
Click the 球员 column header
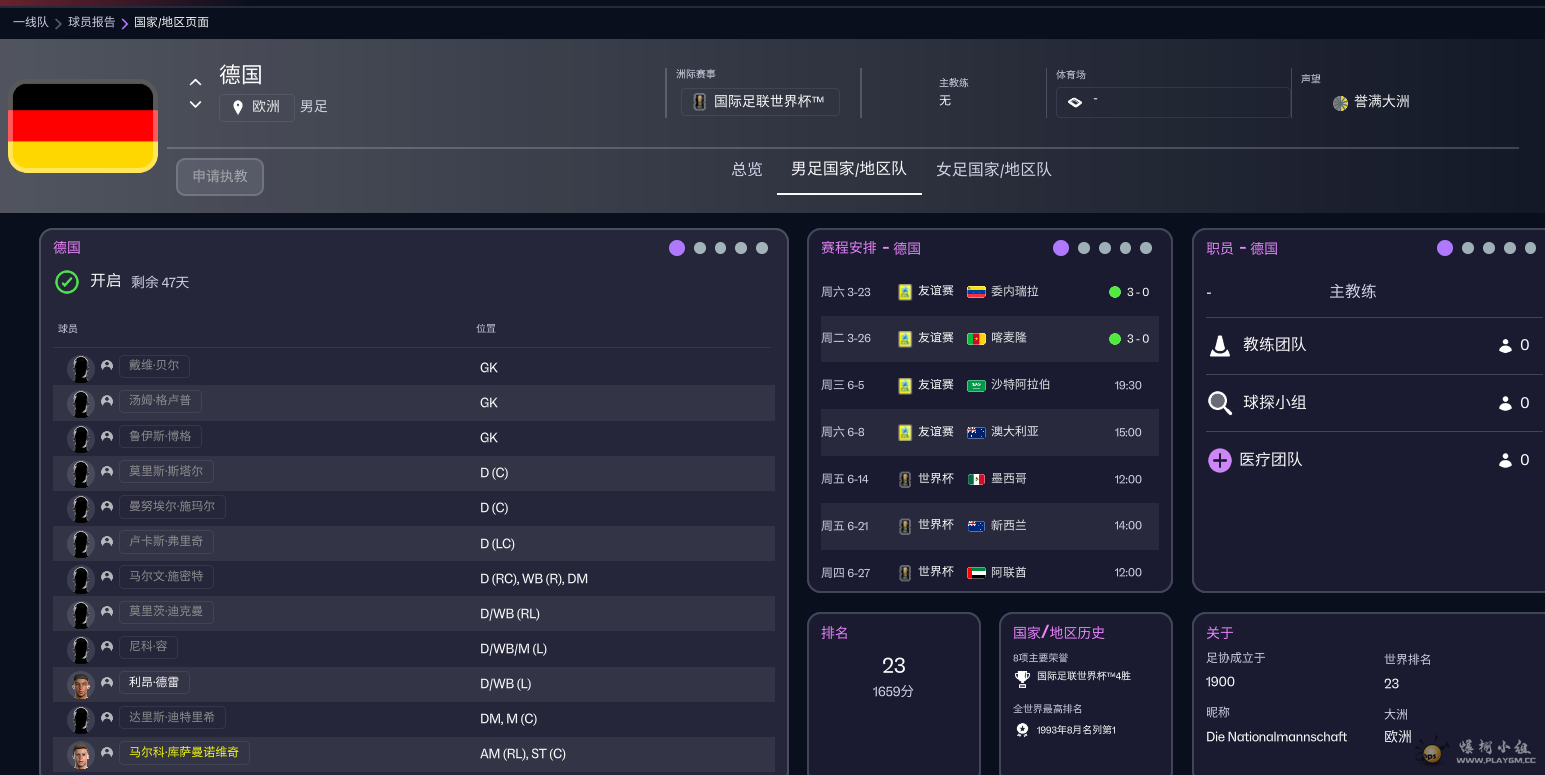pos(68,329)
